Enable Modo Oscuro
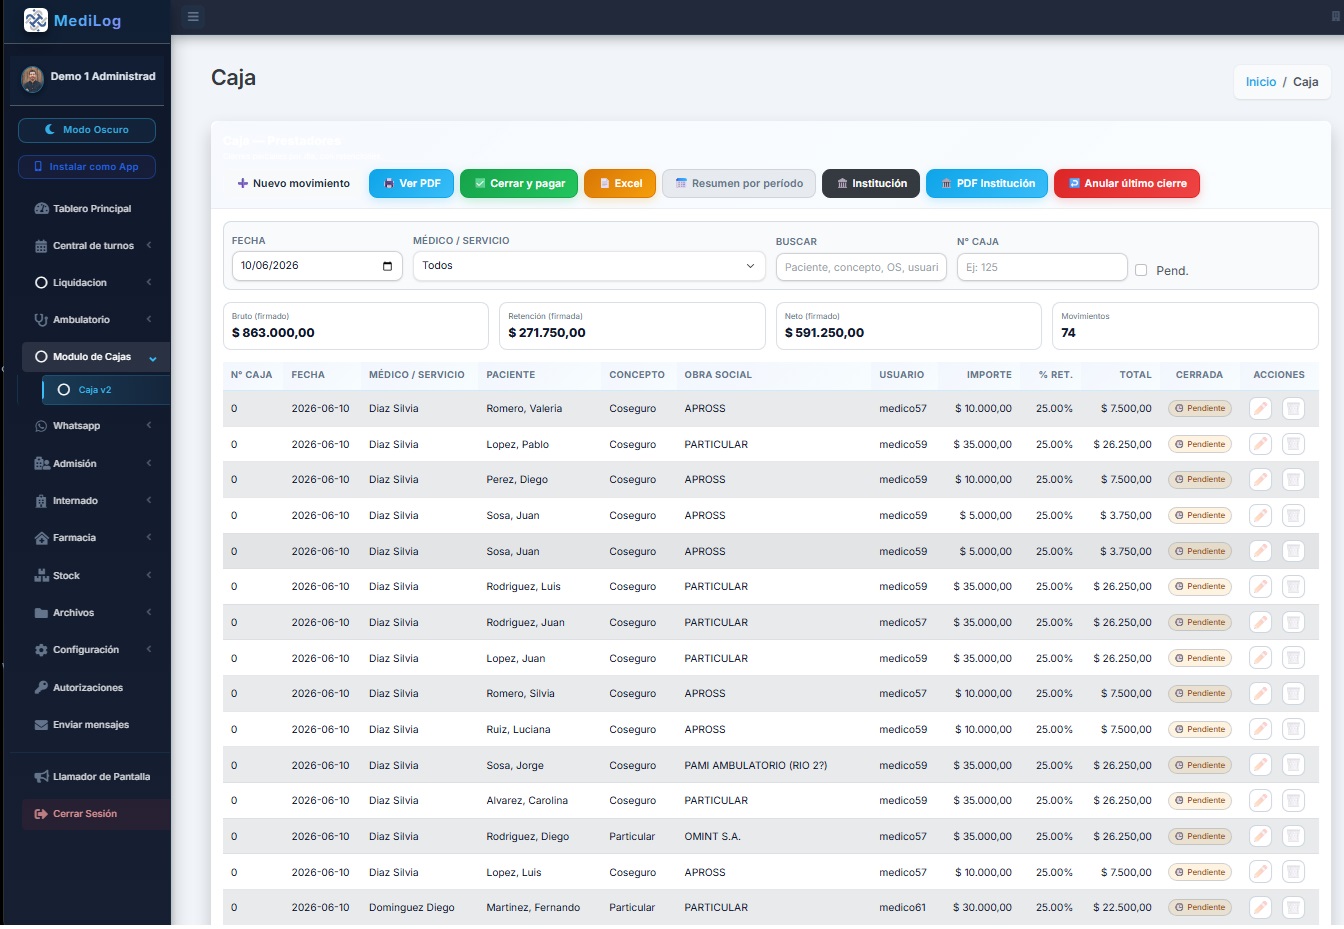Screen dimensions: 1344x929 pyautogui.click(x=87, y=130)
